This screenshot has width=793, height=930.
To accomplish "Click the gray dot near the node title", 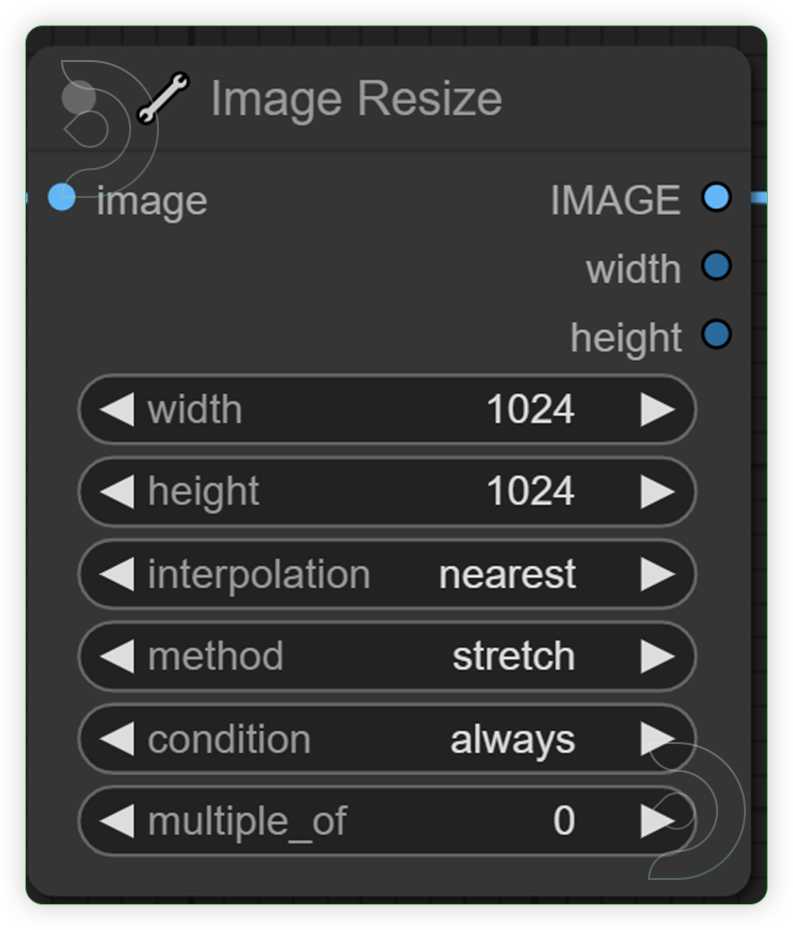I will pos(78,97).
